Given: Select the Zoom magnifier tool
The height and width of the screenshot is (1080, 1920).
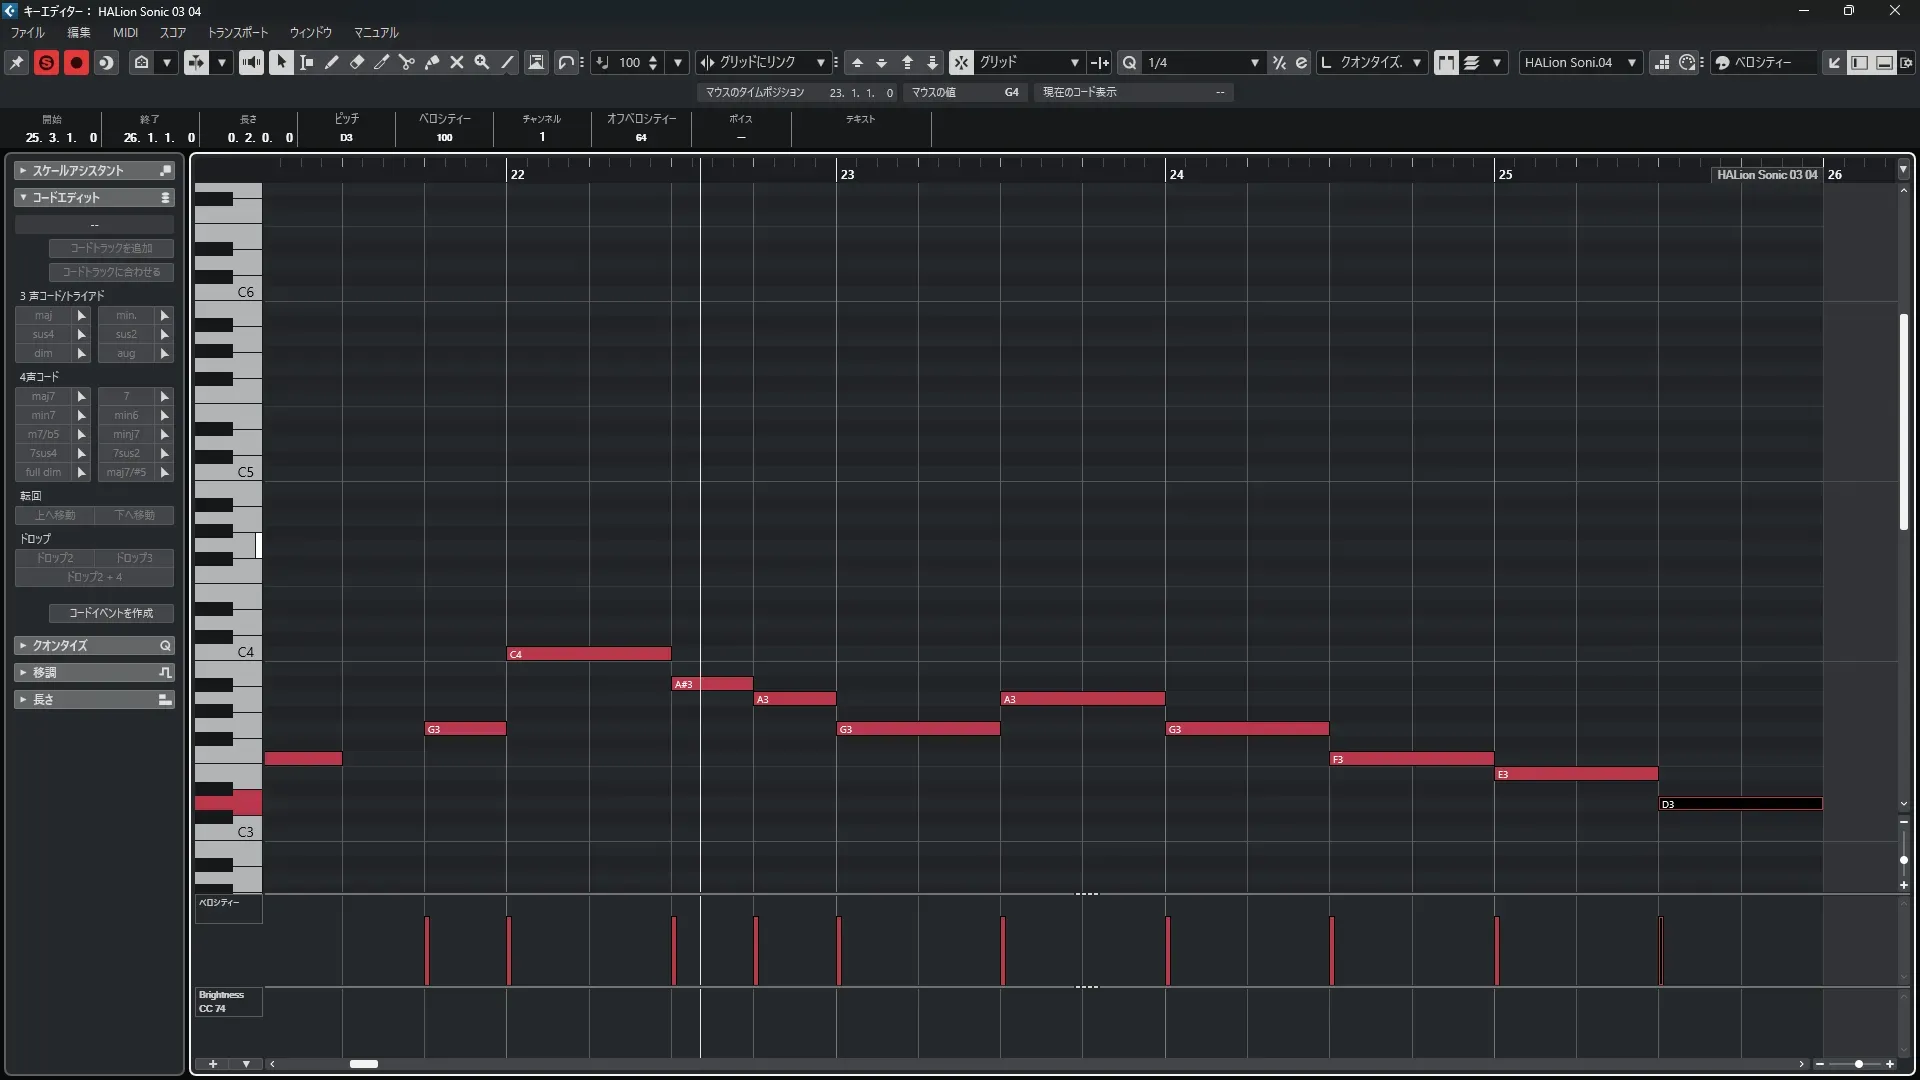Looking at the screenshot, I should tap(482, 62).
